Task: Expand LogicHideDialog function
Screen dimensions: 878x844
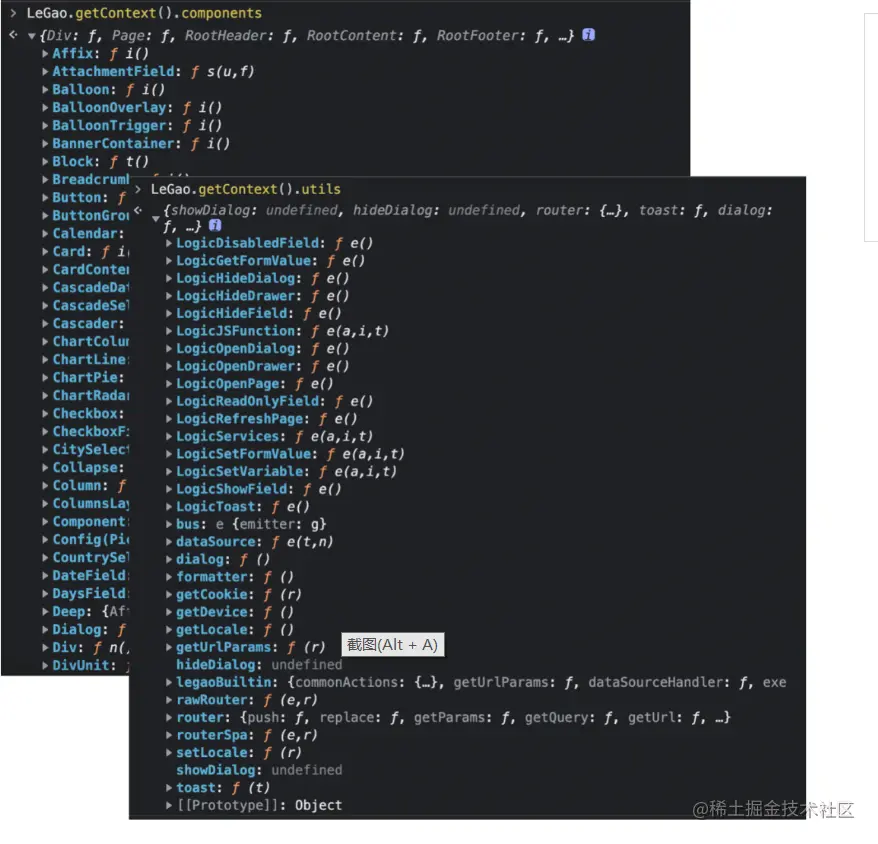Action: [169, 278]
